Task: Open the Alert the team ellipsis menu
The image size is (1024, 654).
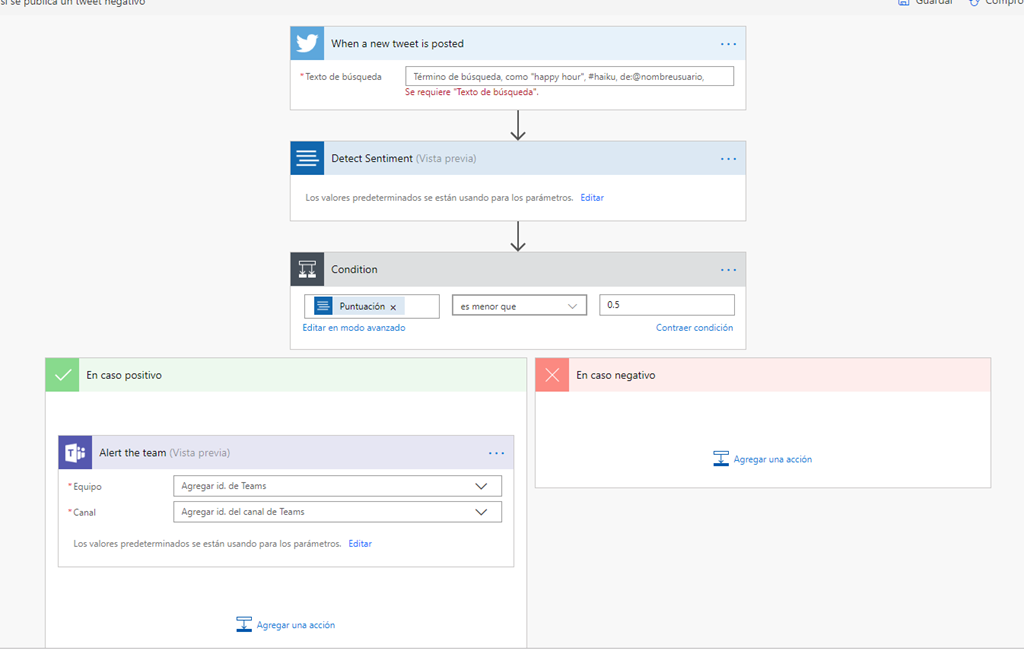Action: [497, 453]
